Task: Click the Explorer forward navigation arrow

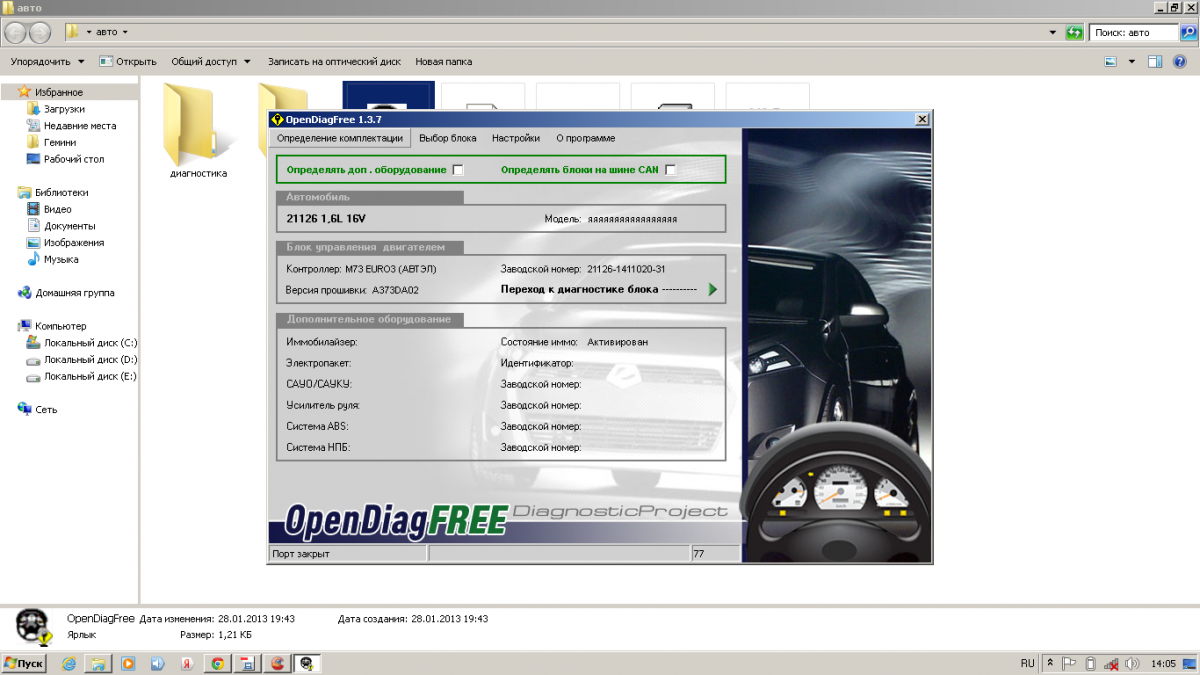Action: coord(40,32)
